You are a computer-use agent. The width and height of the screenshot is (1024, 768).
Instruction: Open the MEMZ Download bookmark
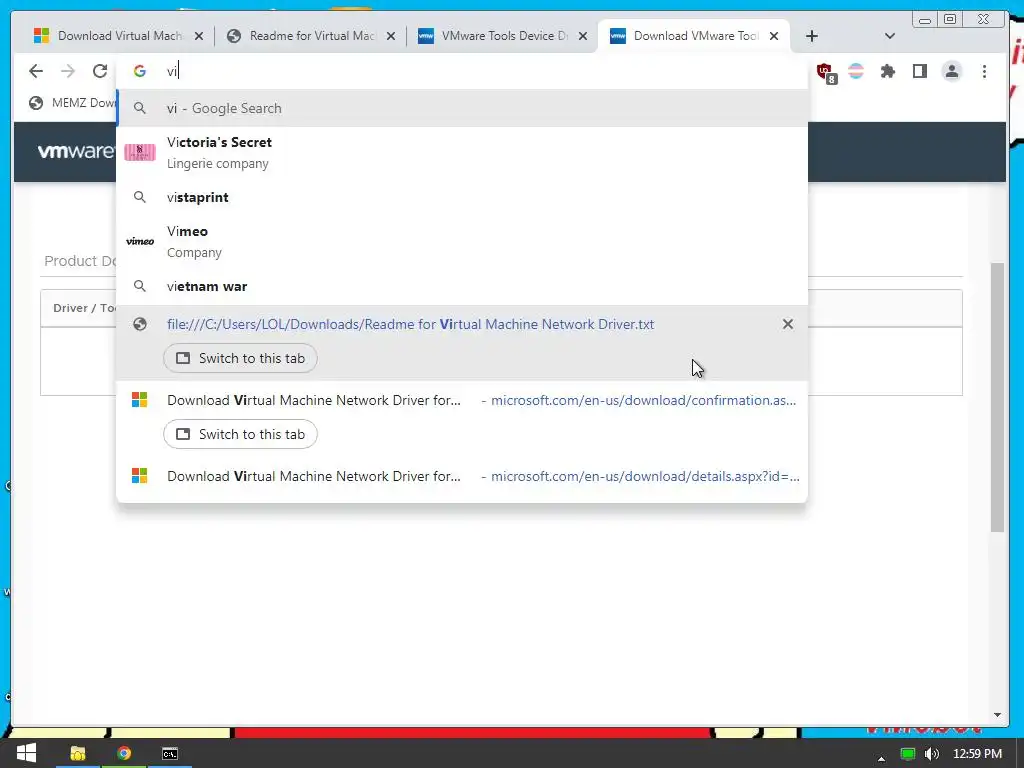(x=72, y=103)
